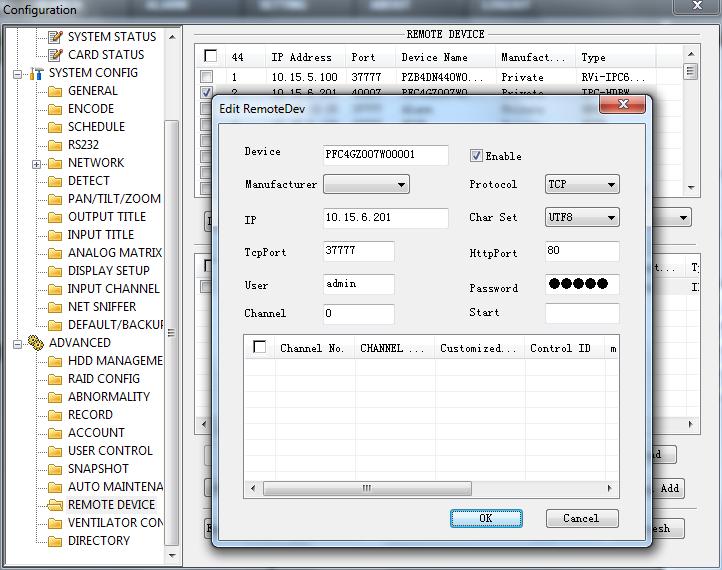Open PAN/TILT/ZOOM folder icon
This screenshot has width=722, height=570.
pos(55,199)
